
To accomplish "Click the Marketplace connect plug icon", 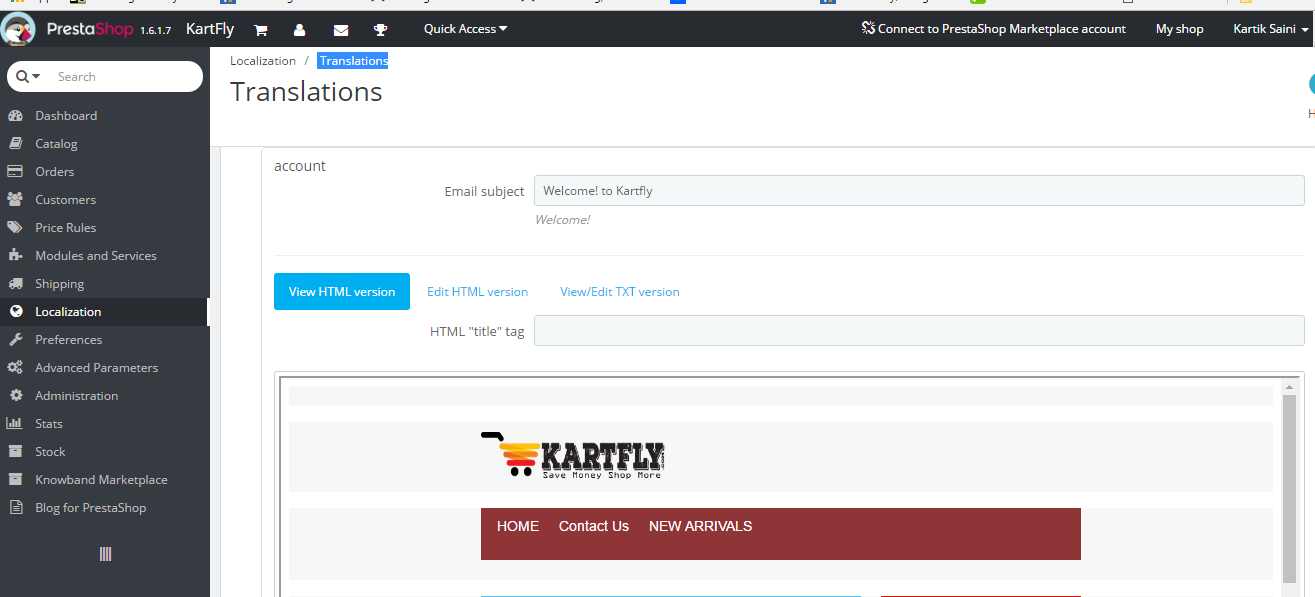I will click(868, 29).
